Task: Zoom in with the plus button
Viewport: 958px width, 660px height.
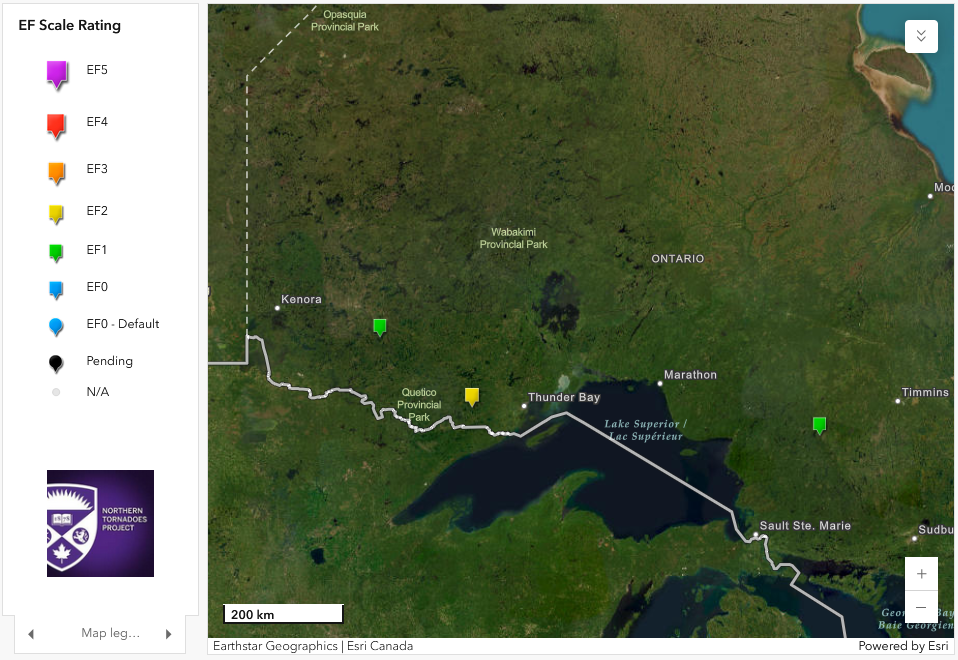Action: point(920,574)
